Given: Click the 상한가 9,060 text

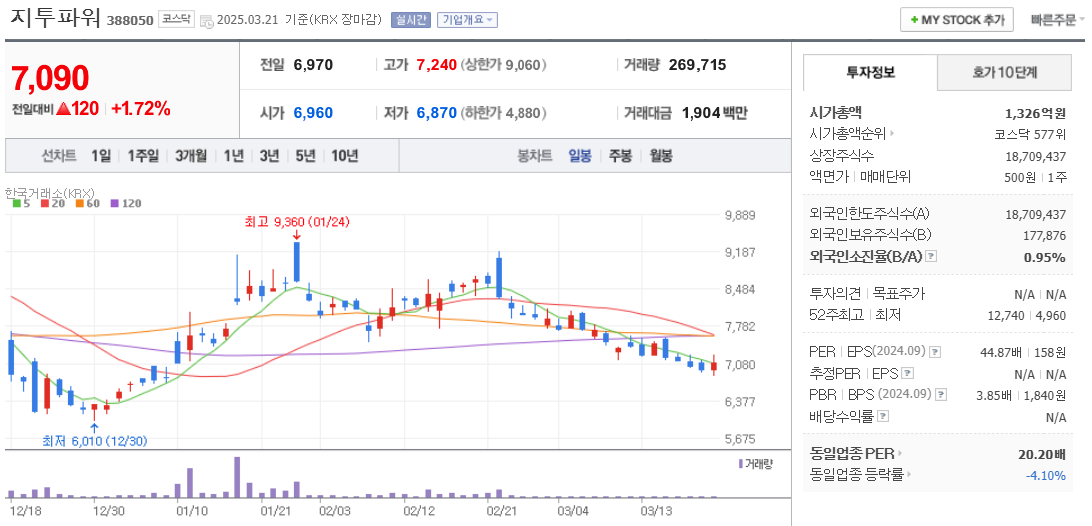Looking at the screenshot, I should (x=504, y=65).
